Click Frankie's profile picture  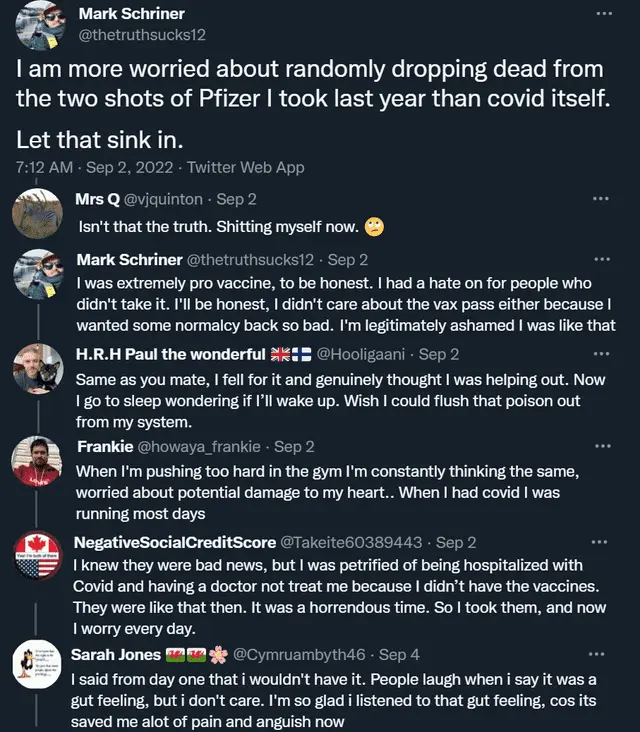39,461
